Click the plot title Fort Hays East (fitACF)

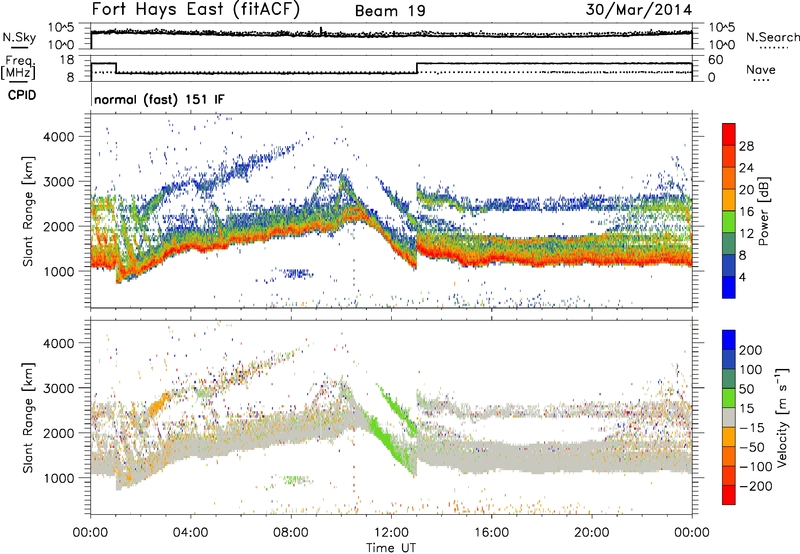point(196,10)
